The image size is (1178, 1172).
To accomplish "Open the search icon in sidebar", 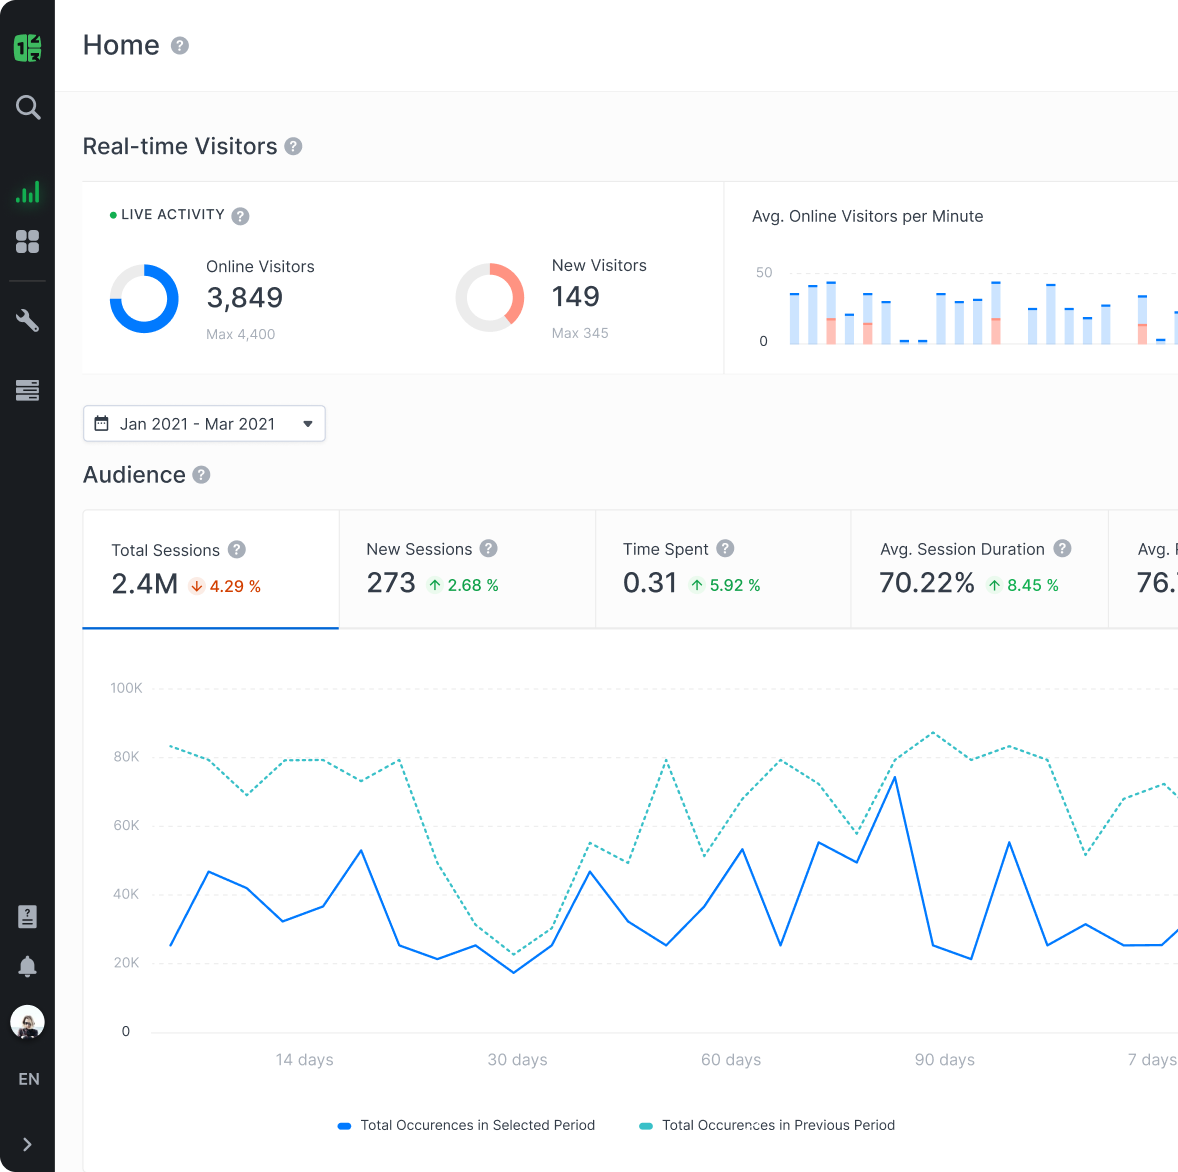I will [x=28, y=107].
